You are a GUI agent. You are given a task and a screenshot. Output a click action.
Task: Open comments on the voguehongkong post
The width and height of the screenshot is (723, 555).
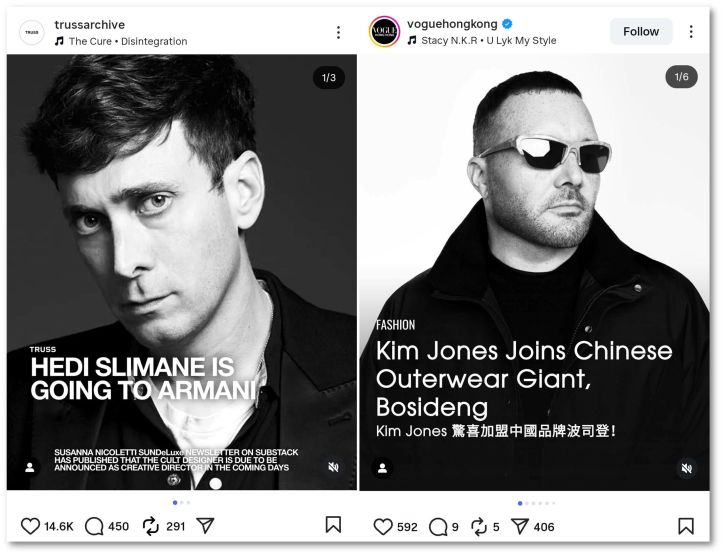(x=438, y=526)
